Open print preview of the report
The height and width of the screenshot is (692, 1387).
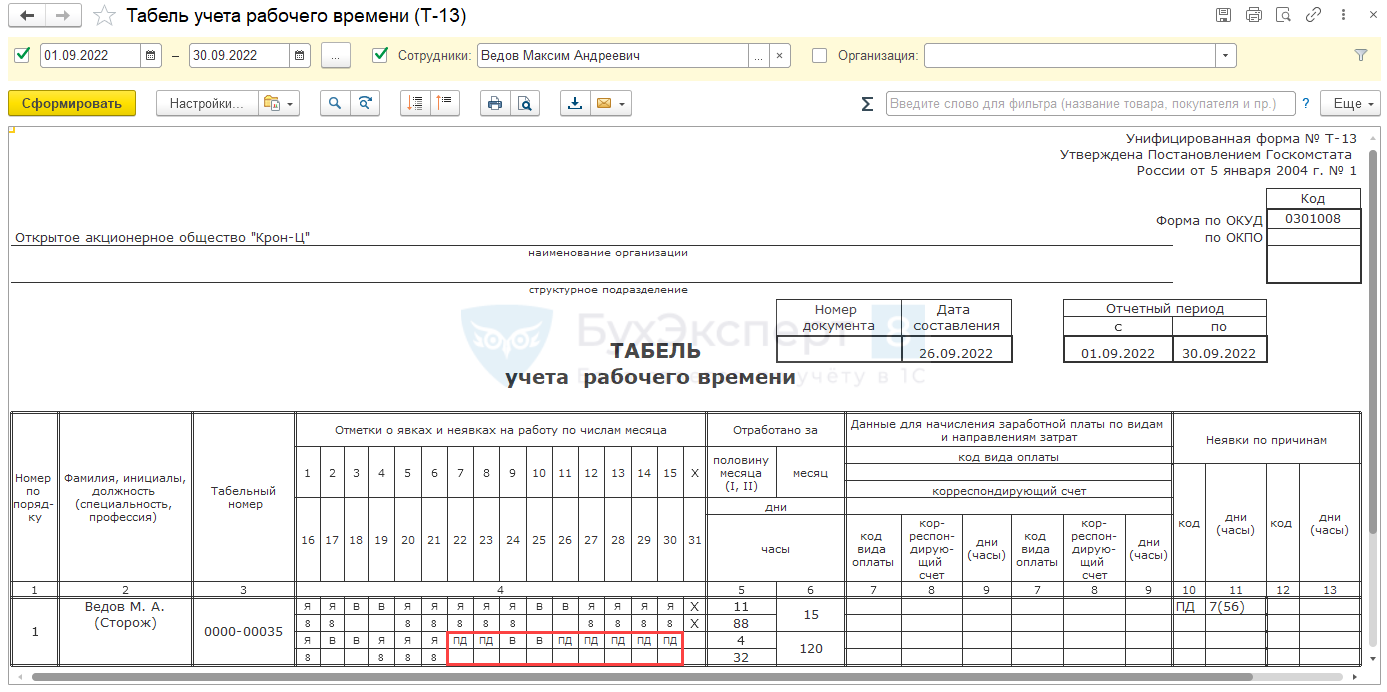tap(523, 103)
